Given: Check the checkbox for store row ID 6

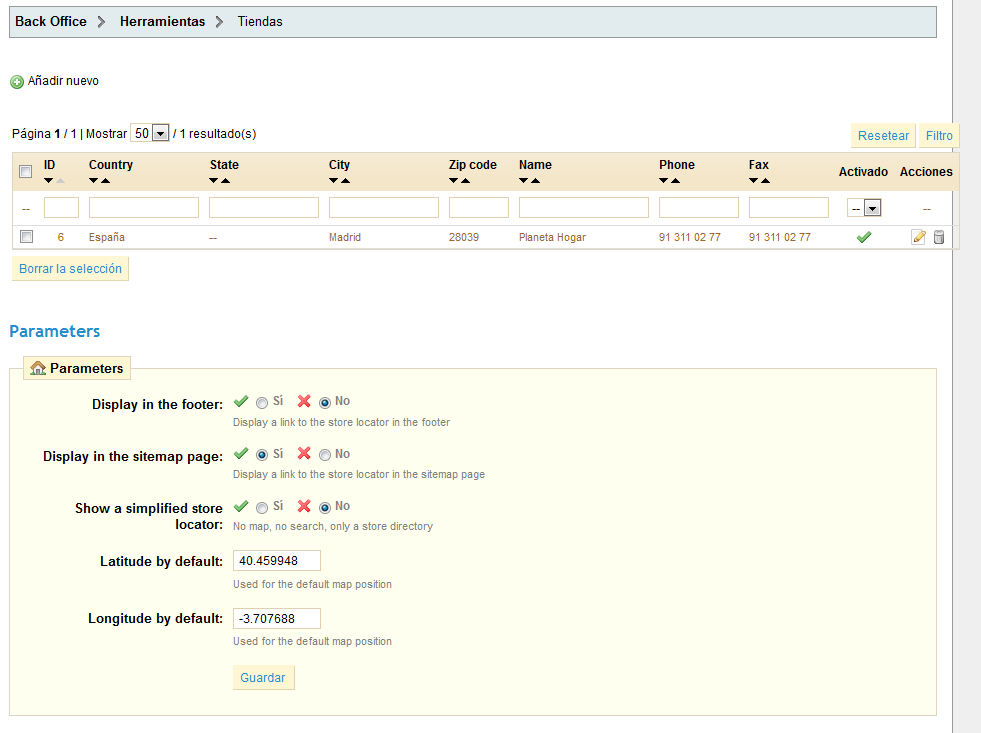Looking at the screenshot, I should 26,236.
